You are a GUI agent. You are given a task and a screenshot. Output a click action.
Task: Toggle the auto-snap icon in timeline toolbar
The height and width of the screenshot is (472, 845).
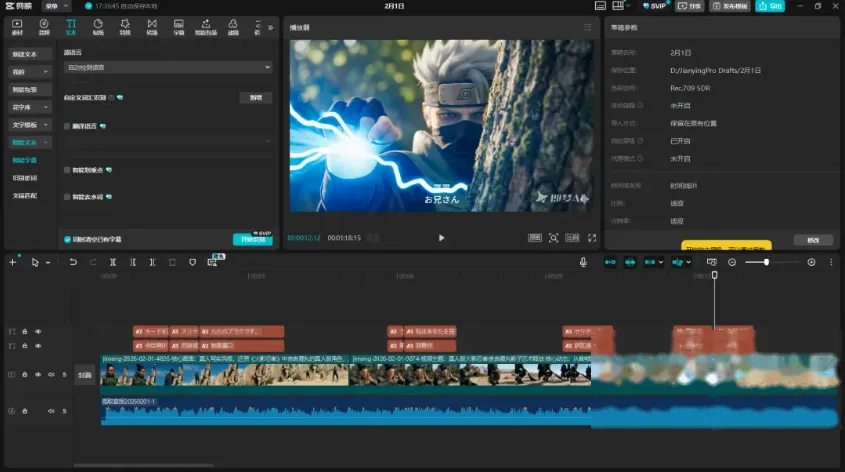pyautogui.click(x=630, y=262)
